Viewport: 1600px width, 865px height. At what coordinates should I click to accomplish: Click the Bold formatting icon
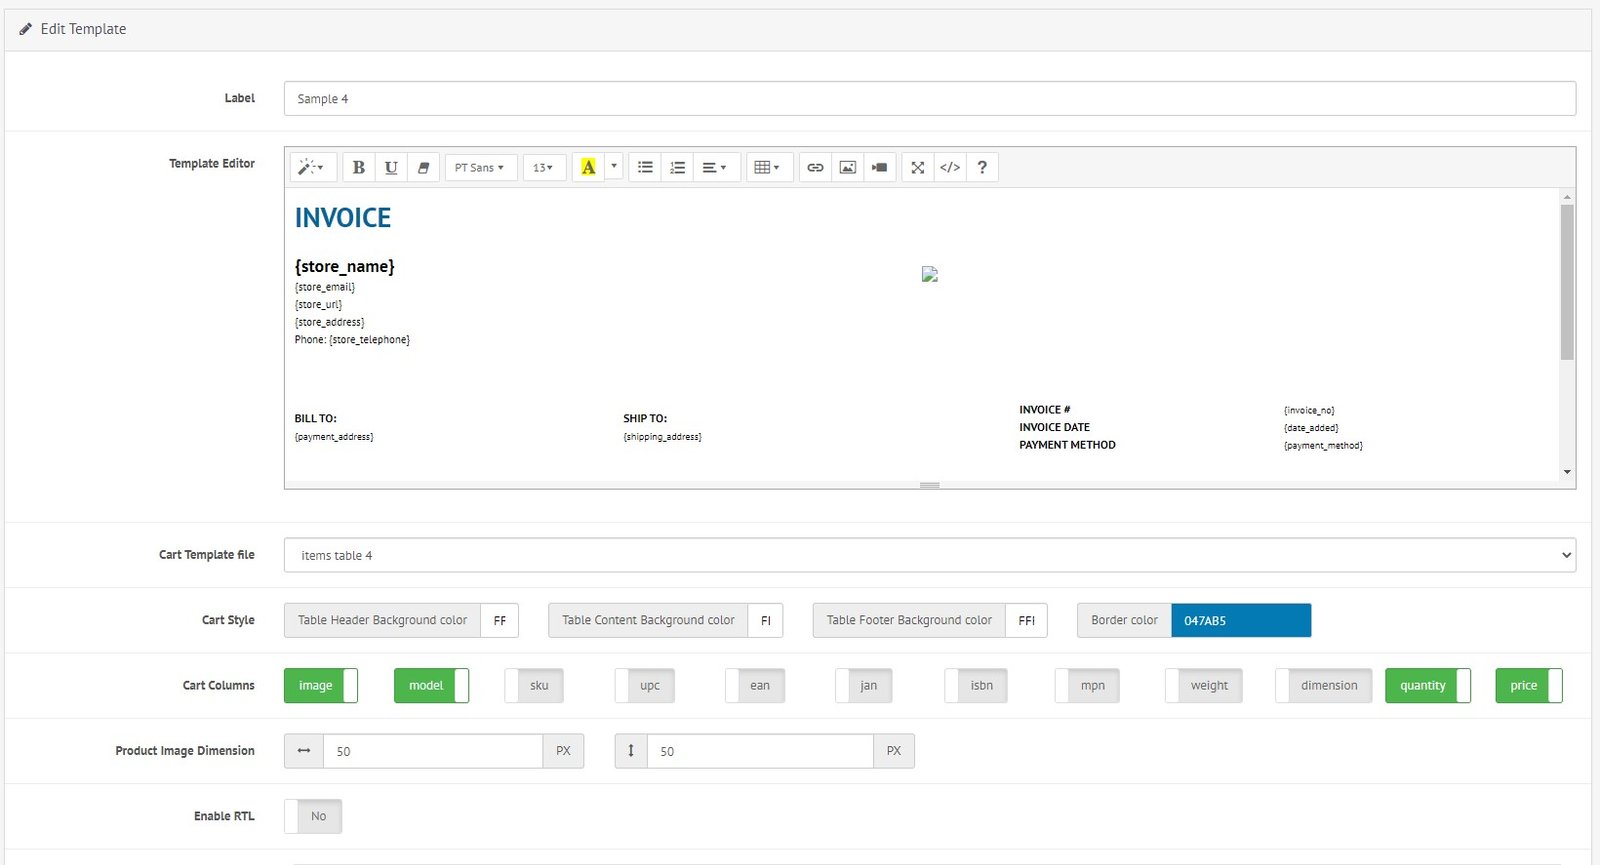[x=358, y=167]
